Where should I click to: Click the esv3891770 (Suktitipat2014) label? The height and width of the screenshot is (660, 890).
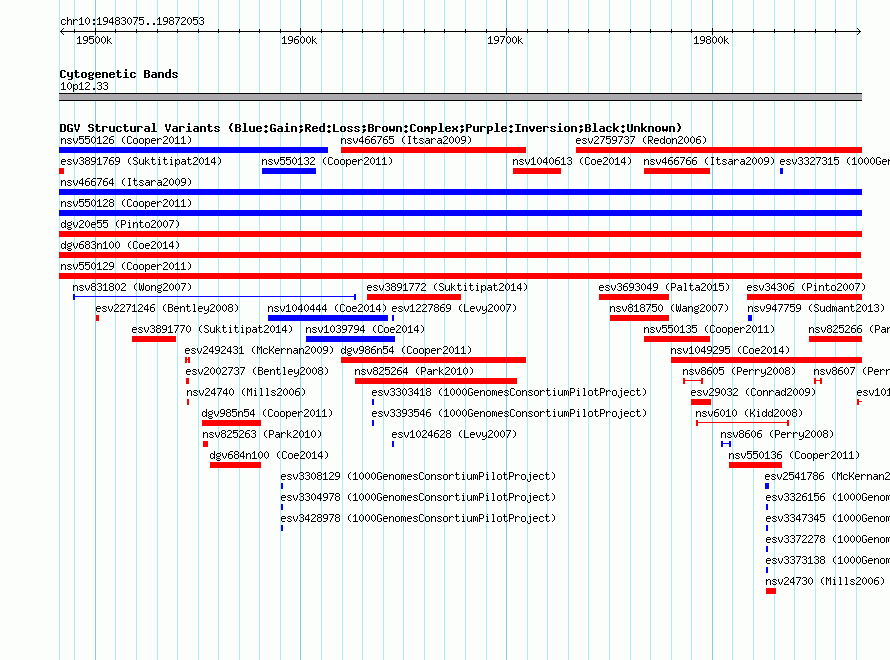pos(212,329)
